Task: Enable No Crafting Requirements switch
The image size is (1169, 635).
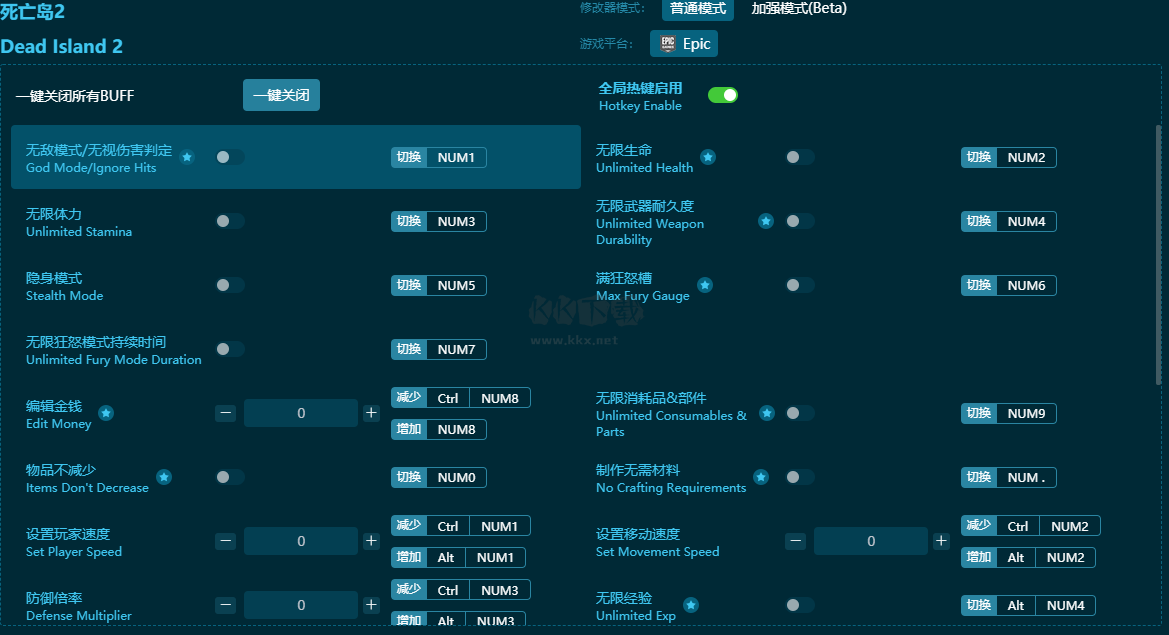Action: [x=799, y=477]
